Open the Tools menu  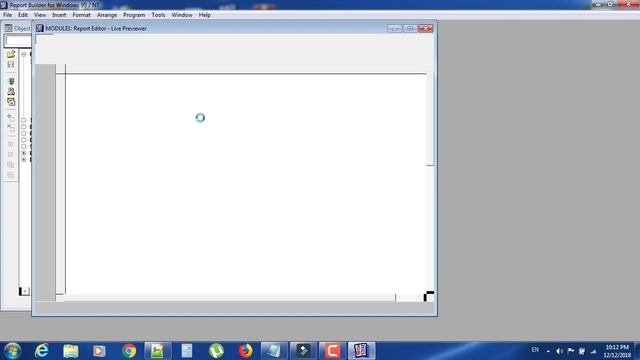tap(158, 15)
